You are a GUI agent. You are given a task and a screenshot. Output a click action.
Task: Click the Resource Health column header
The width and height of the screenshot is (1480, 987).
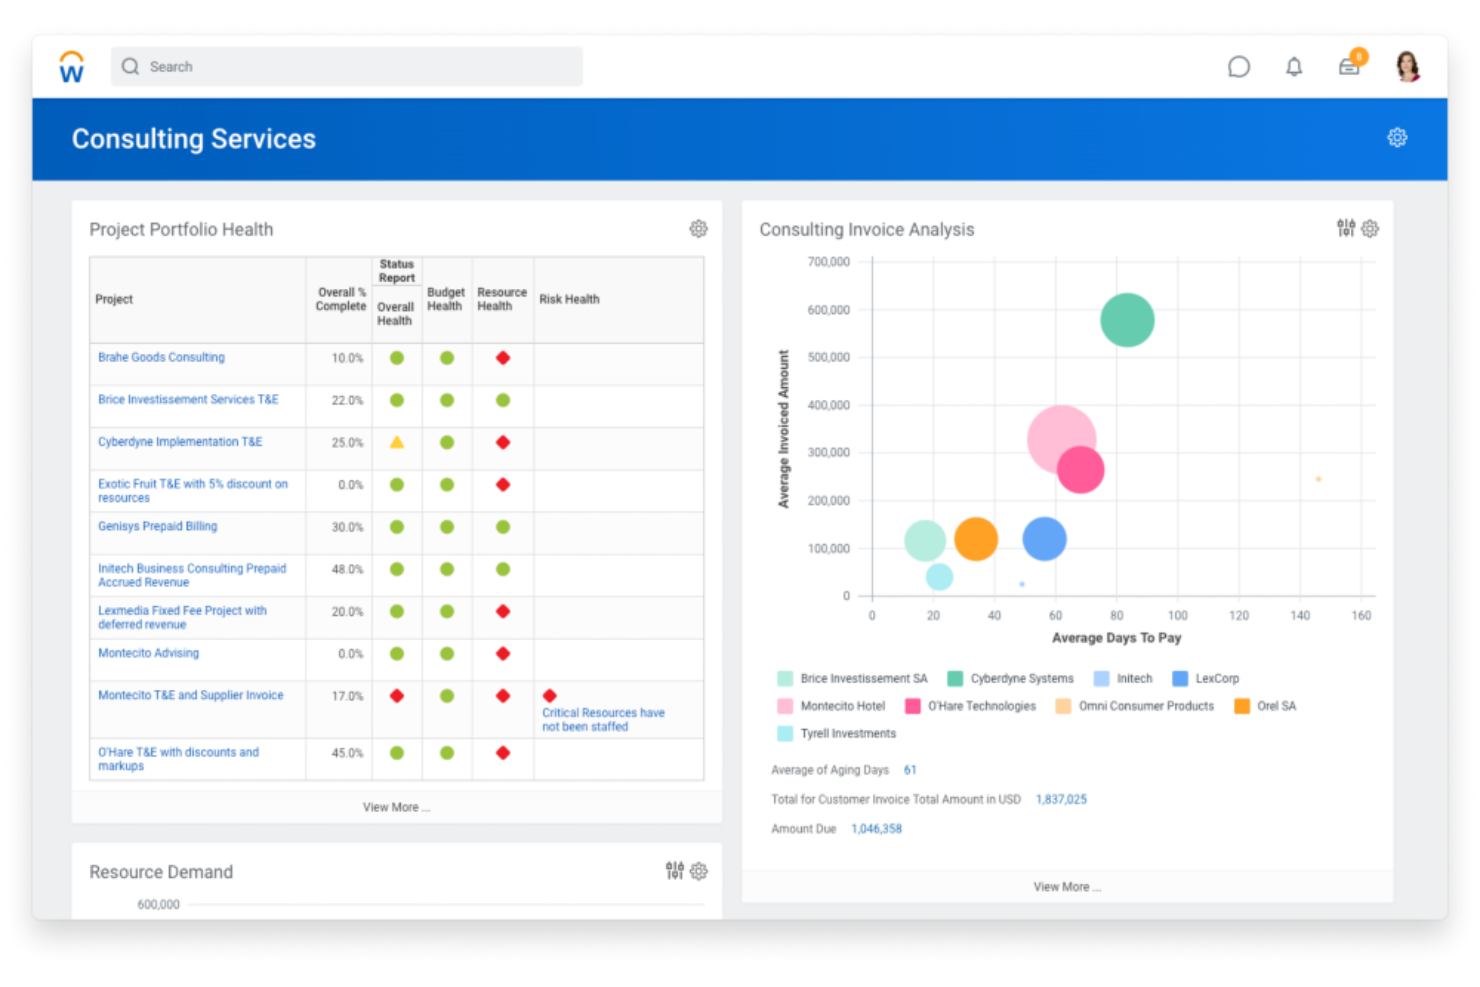(x=501, y=299)
